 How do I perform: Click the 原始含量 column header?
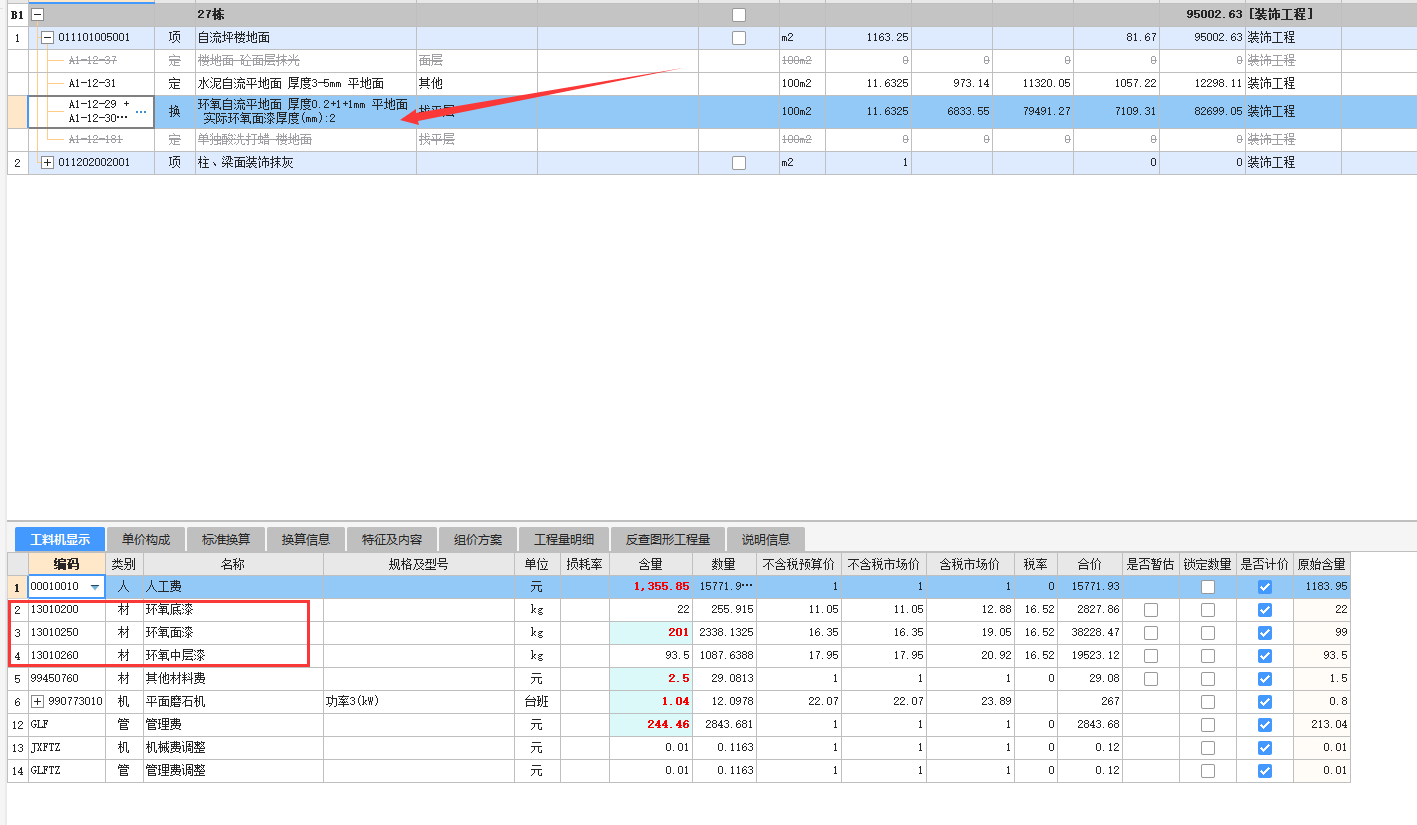(x=1321, y=564)
